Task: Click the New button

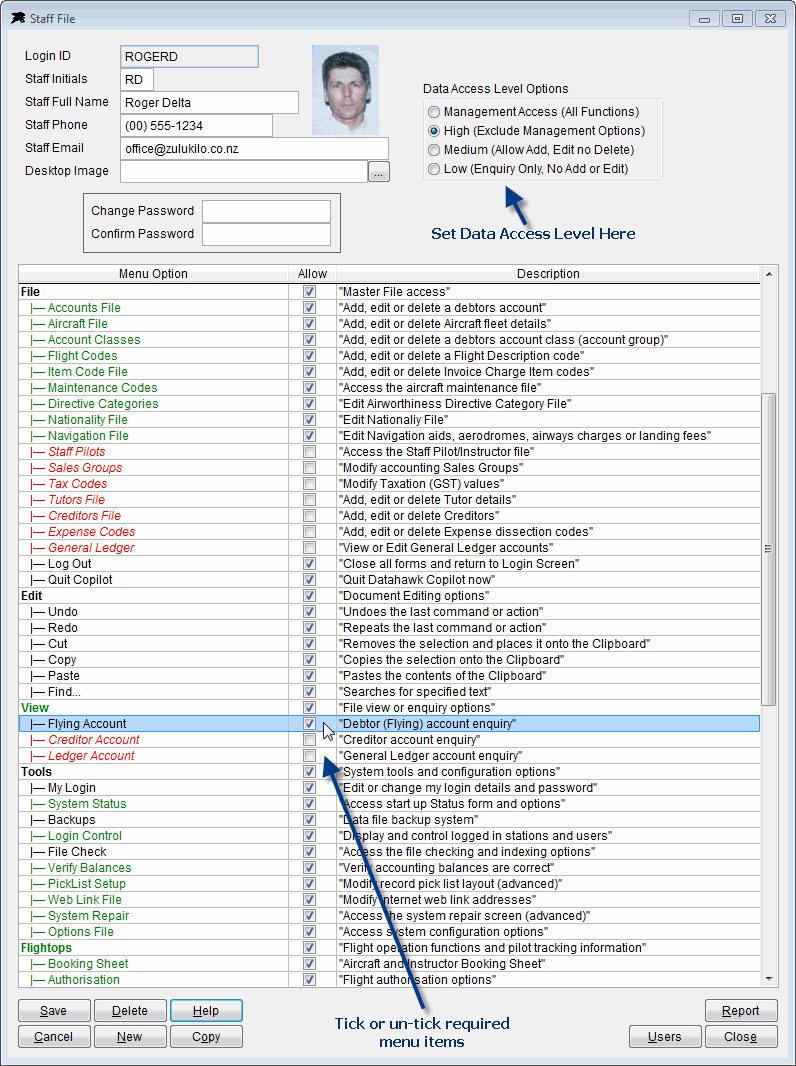Action: [130, 1037]
